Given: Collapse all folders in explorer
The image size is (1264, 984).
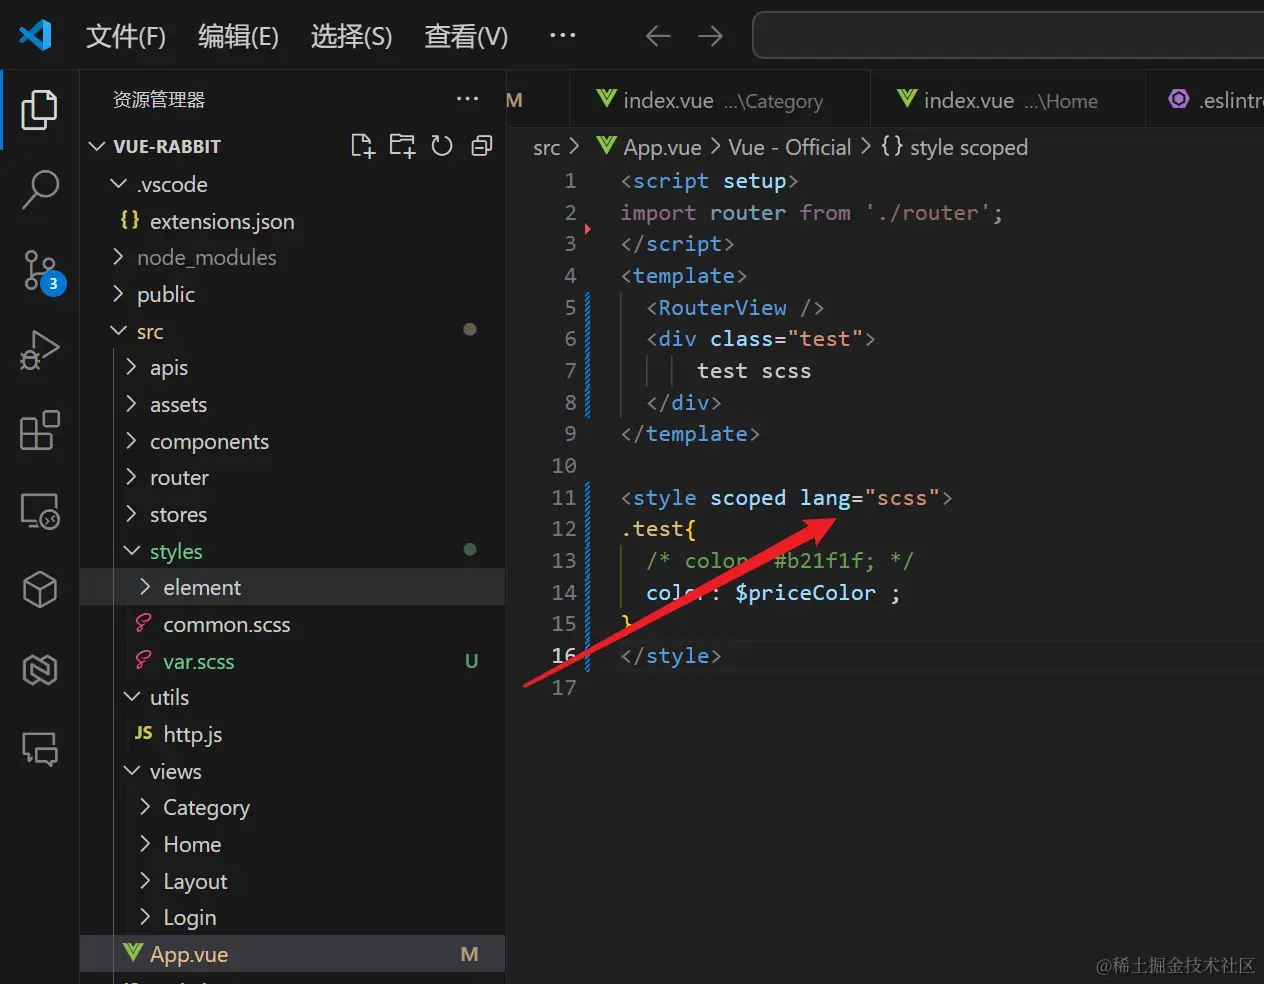Looking at the screenshot, I should click(x=482, y=146).
